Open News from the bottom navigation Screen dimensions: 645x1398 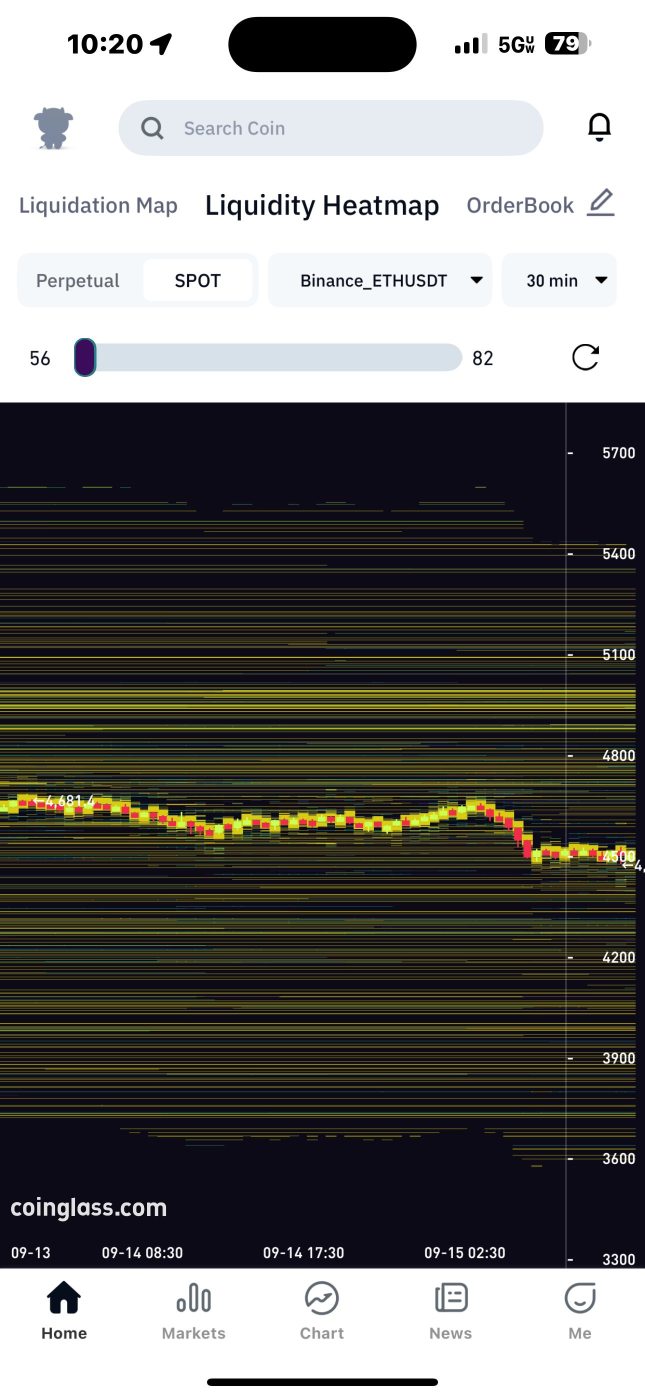(451, 1311)
